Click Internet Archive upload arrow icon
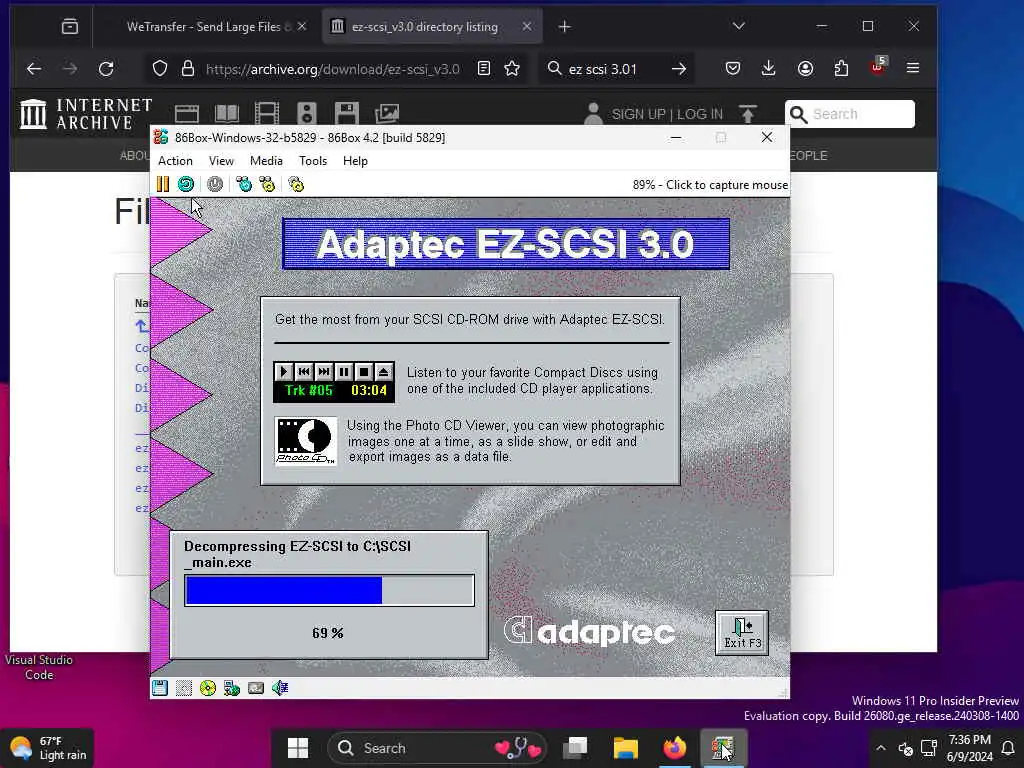 748,114
